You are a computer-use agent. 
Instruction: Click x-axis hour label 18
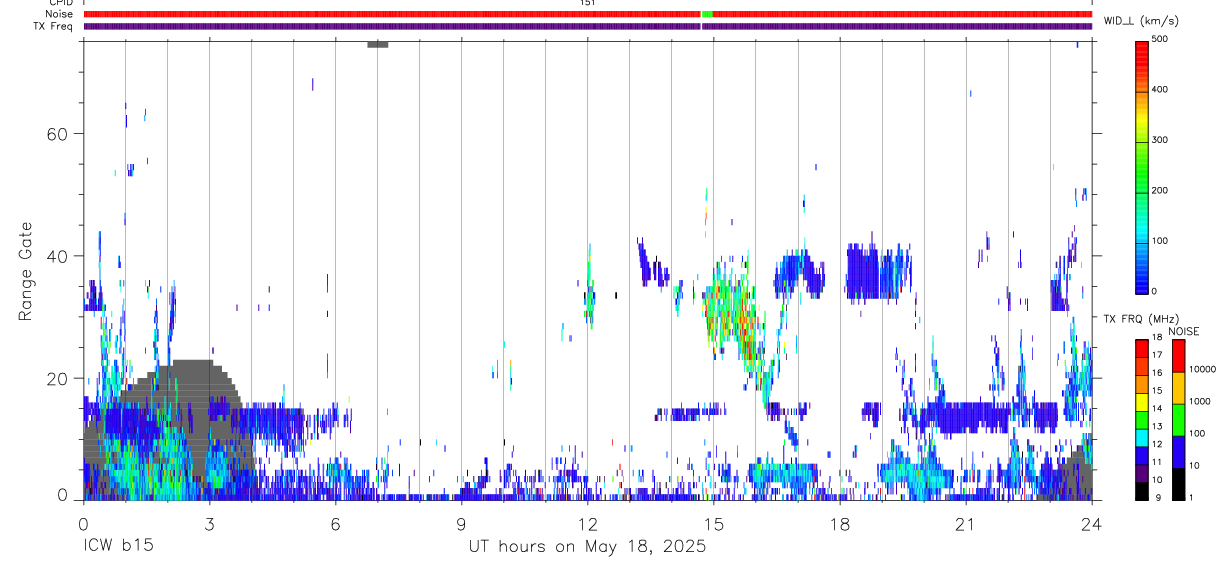tap(840, 523)
